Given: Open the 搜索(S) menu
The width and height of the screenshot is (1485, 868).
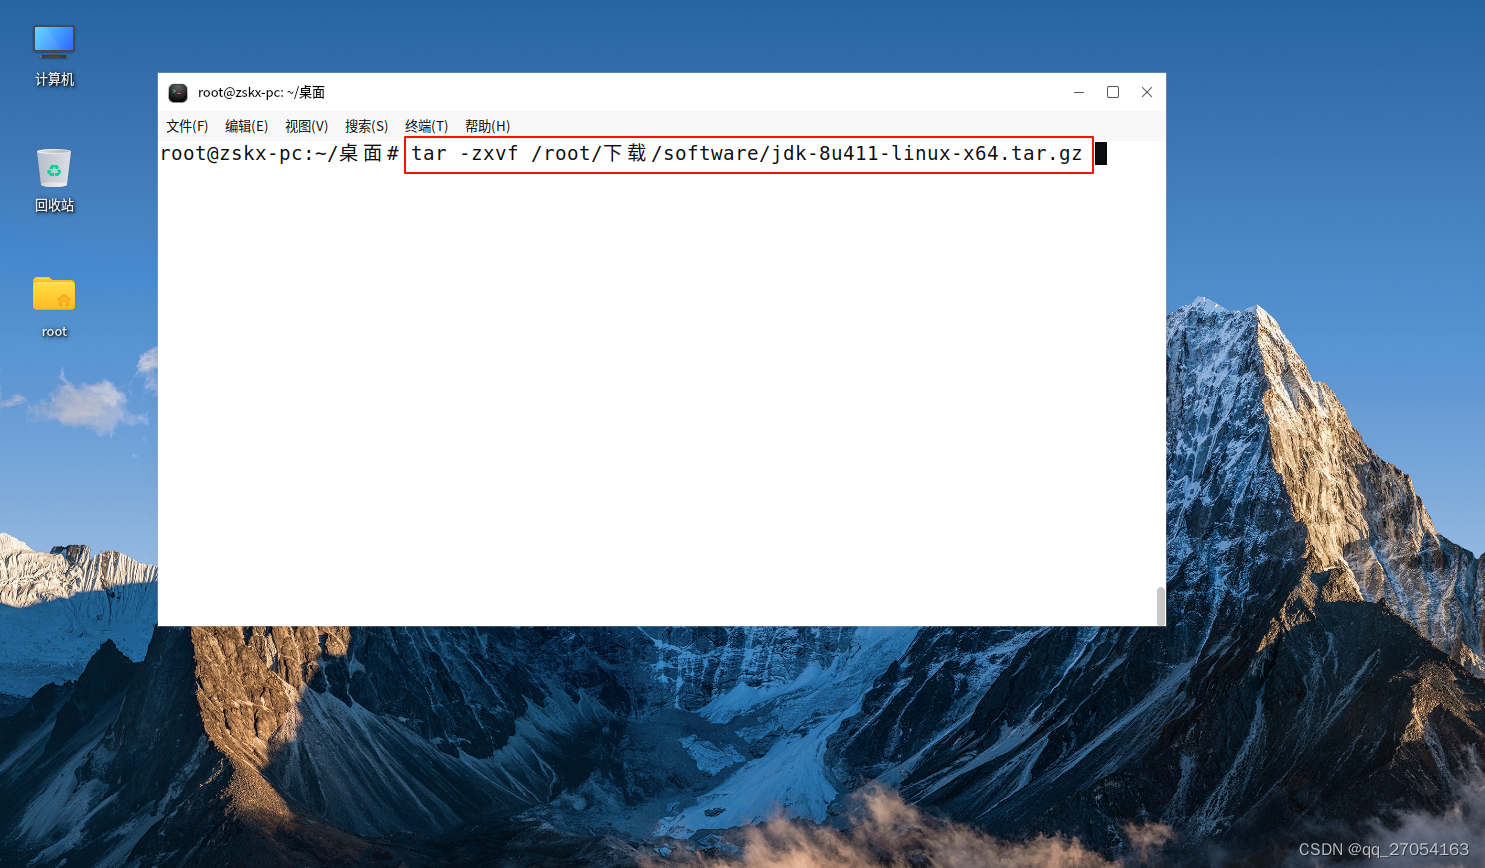Looking at the screenshot, I should pos(366,126).
